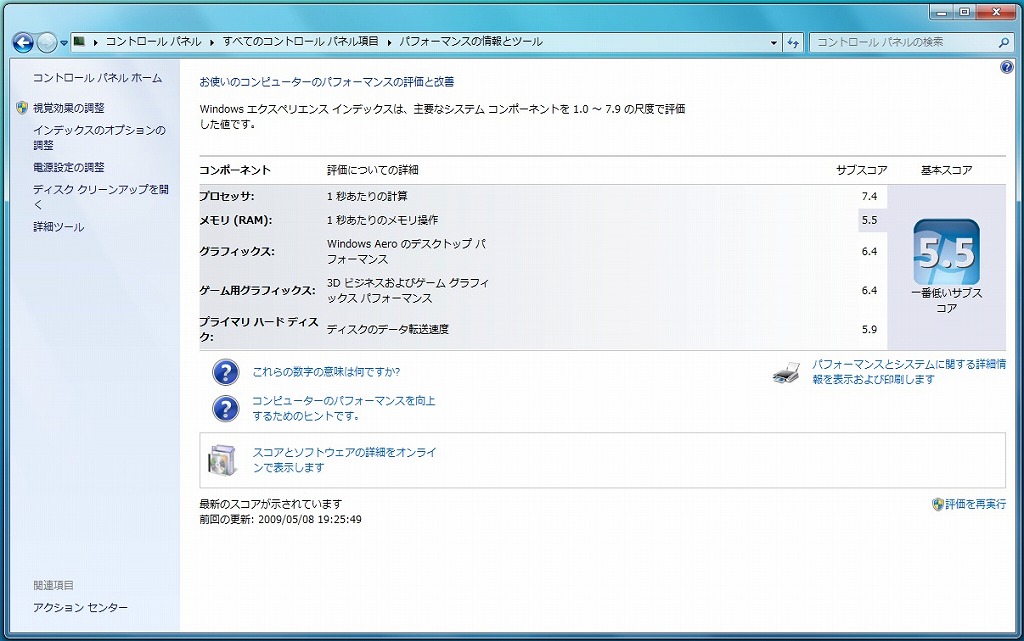Expand arrow after すべてのコントロール パネル項目
The height and width of the screenshot is (641, 1024).
pyautogui.click(x=390, y=42)
